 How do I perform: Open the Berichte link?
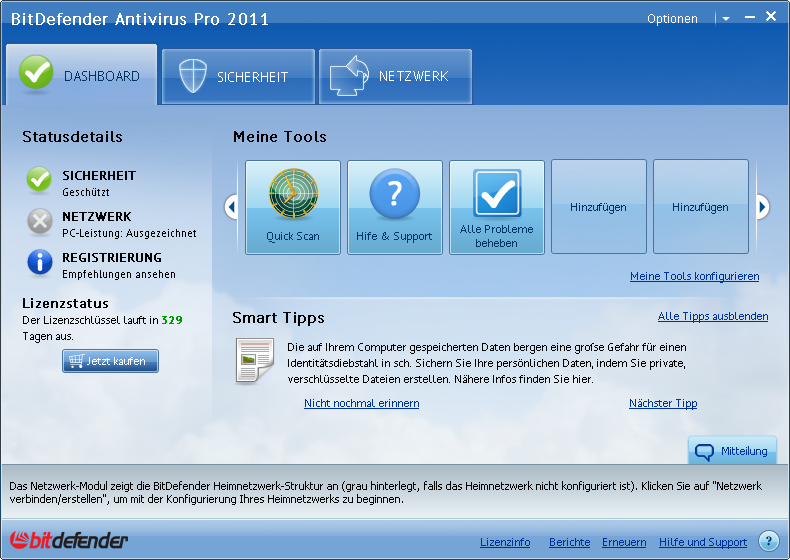(569, 542)
